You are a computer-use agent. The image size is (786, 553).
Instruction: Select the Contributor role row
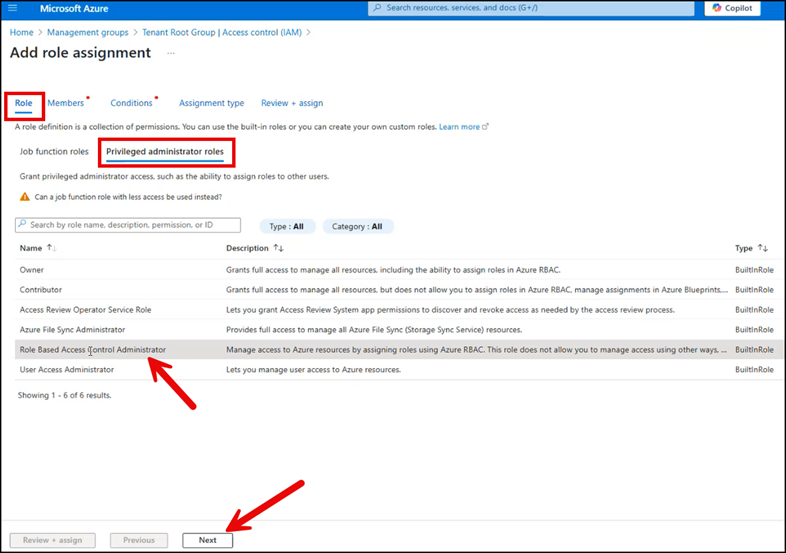399,290
